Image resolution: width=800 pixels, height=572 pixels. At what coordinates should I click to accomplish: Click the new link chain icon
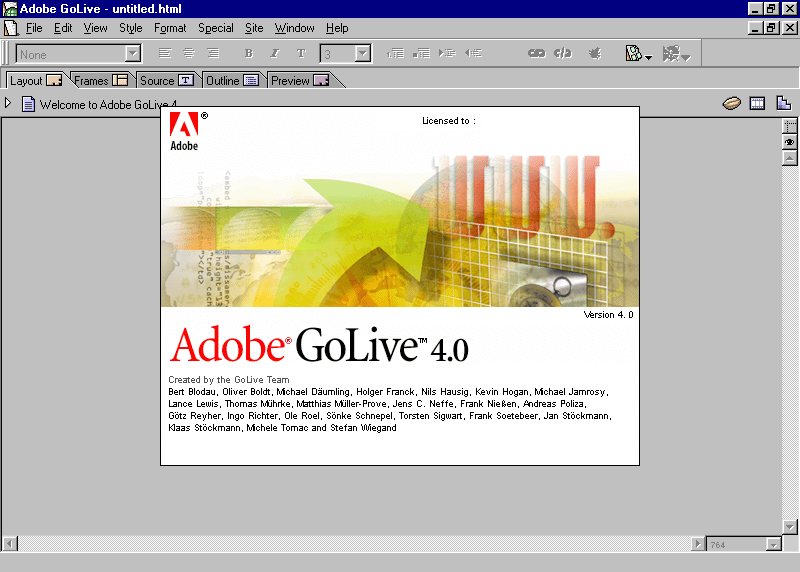pos(537,53)
